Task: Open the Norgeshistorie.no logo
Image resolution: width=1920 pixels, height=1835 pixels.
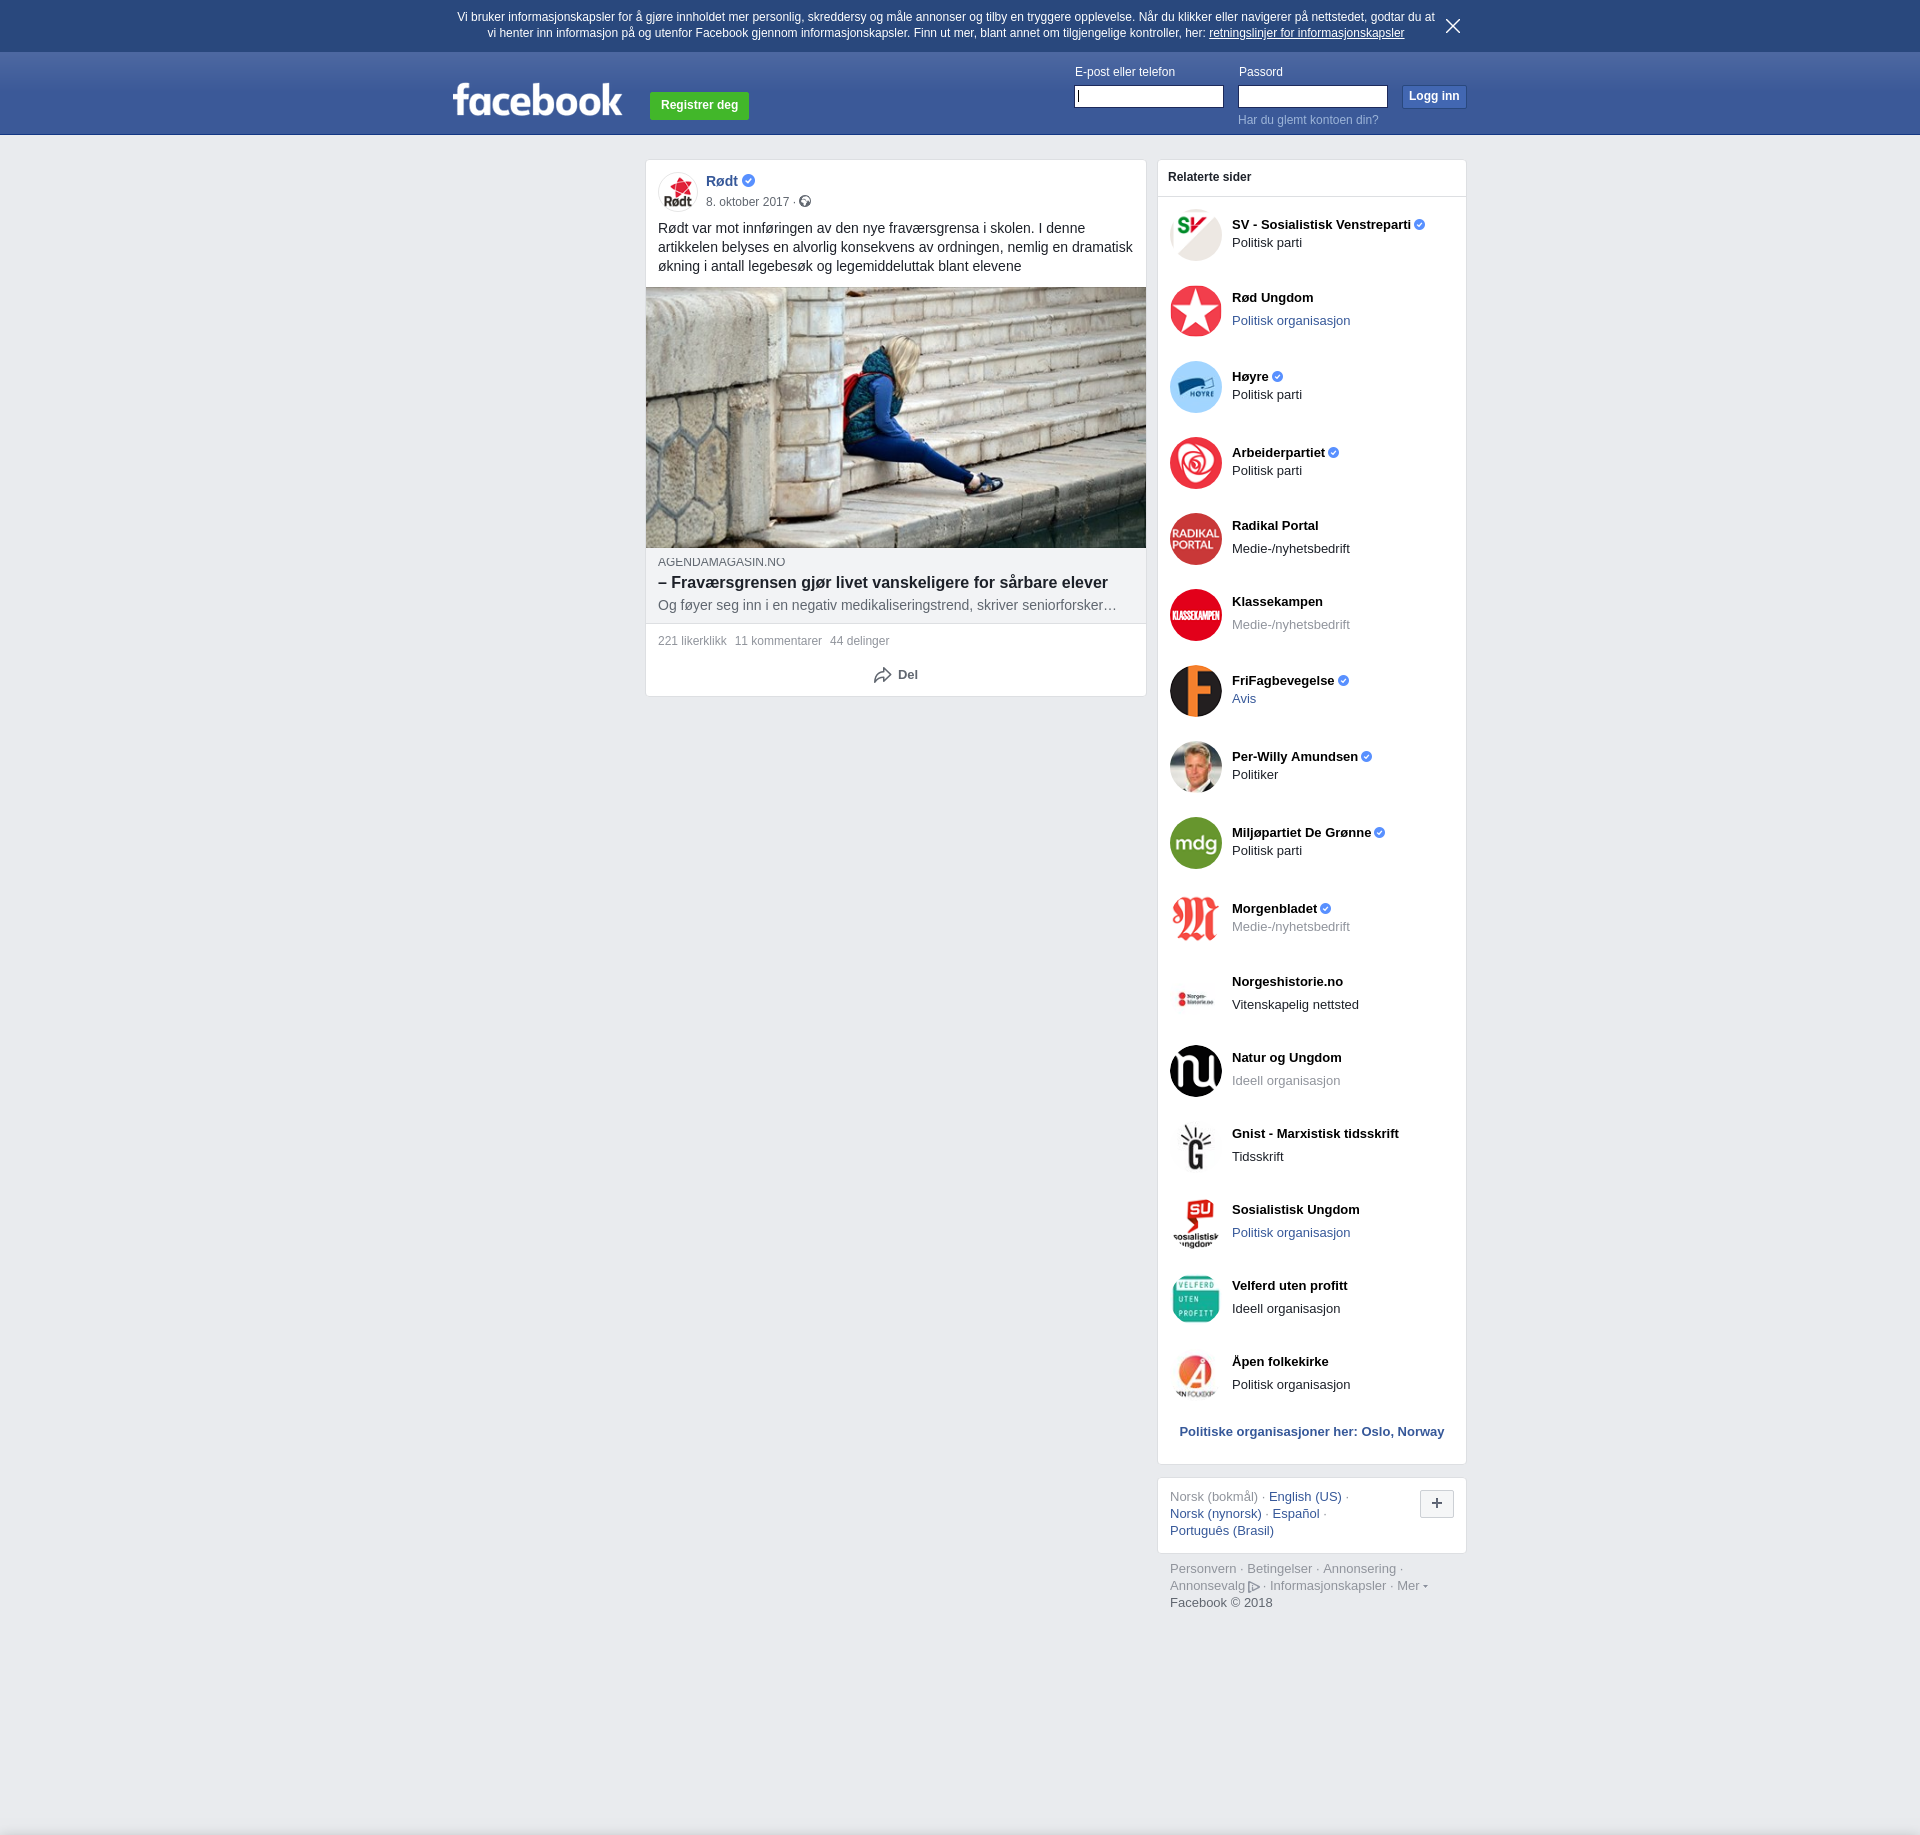Action: 1196,995
